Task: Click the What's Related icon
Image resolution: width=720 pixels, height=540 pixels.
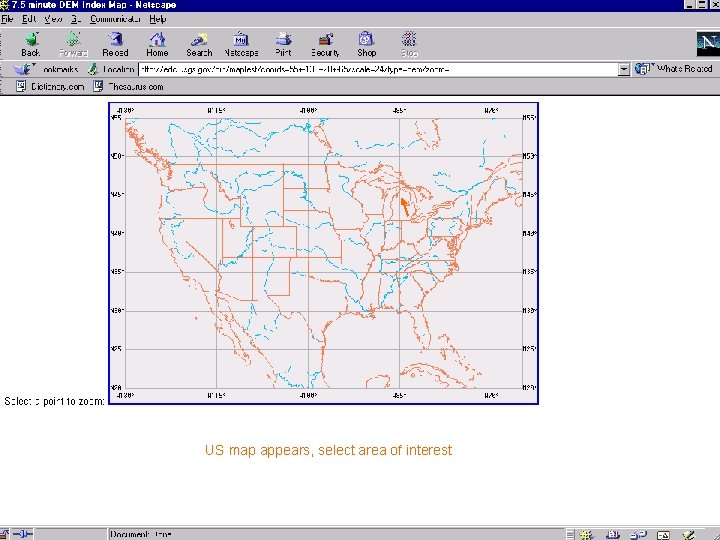Action: pyautogui.click(x=643, y=69)
